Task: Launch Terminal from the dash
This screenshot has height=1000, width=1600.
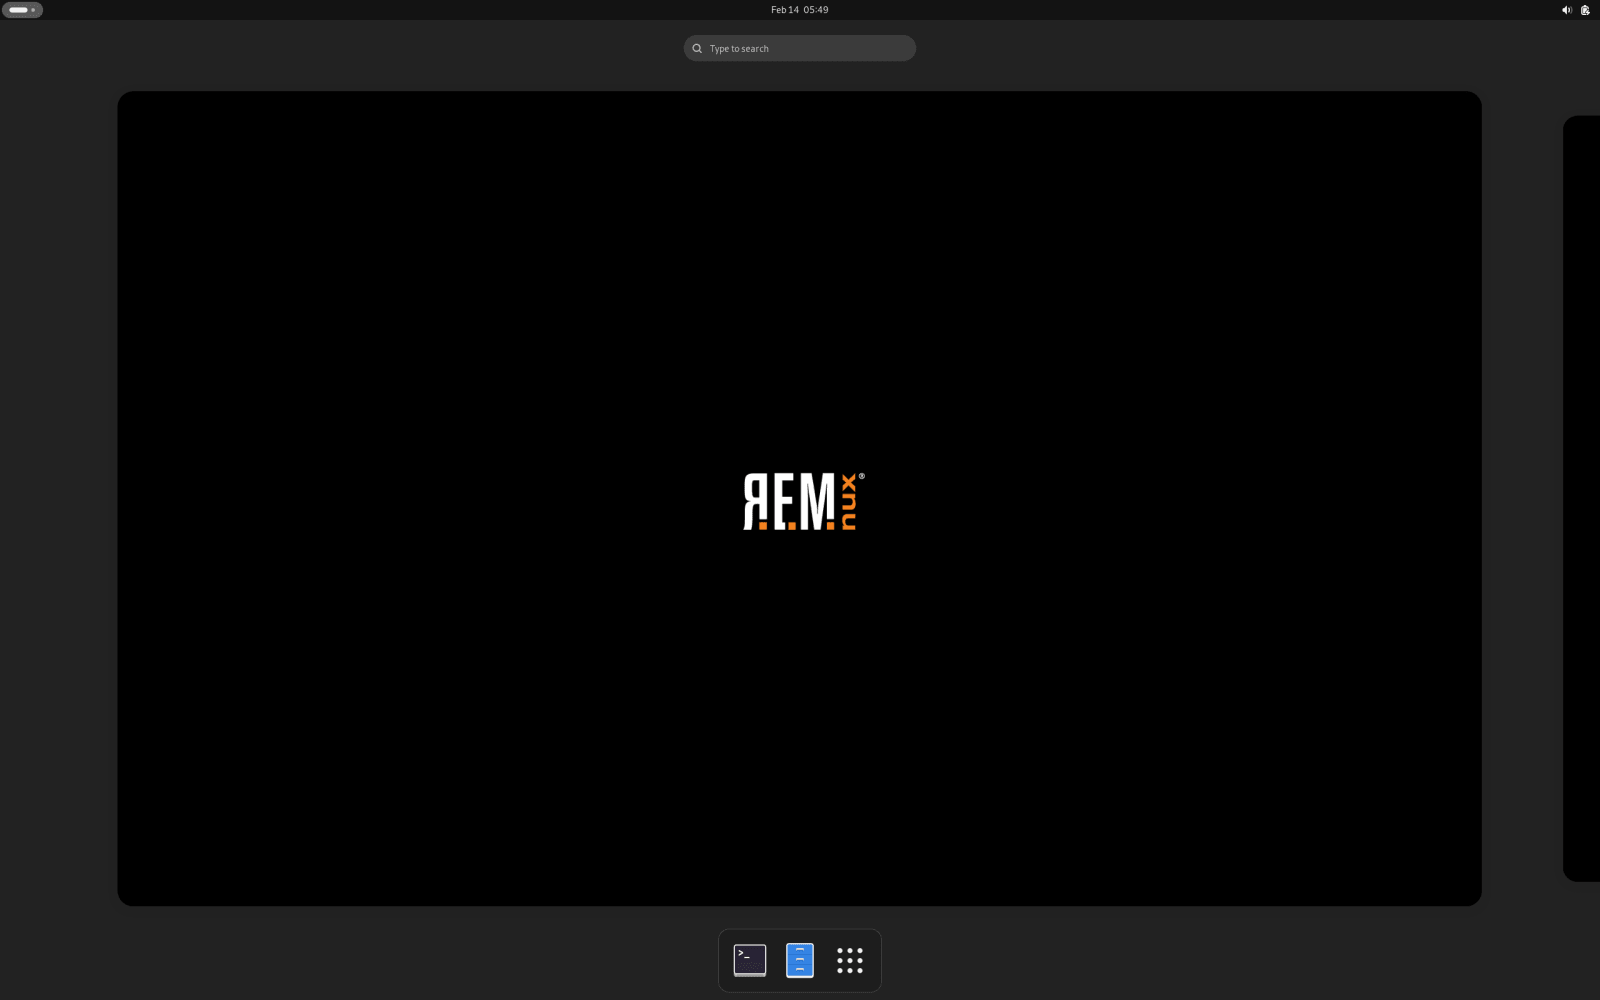Action: tap(749, 960)
